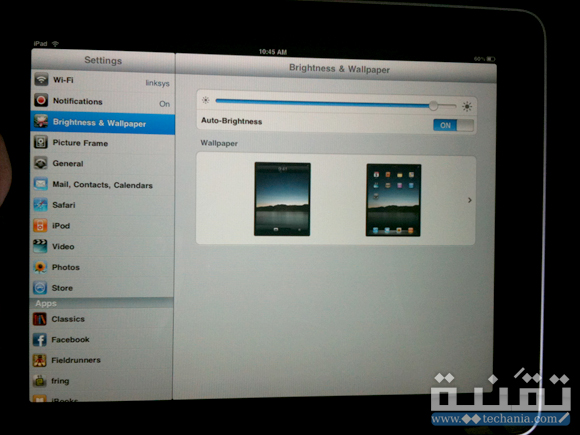Open Notifications settings row label
This screenshot has width=580, height=435.
tap(78, 101)
